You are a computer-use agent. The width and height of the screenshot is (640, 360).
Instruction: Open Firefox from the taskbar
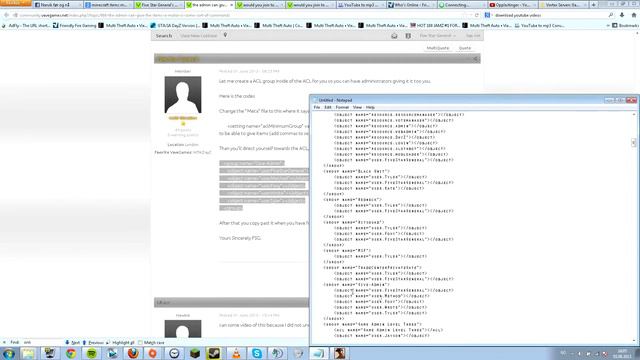point(133,353)
